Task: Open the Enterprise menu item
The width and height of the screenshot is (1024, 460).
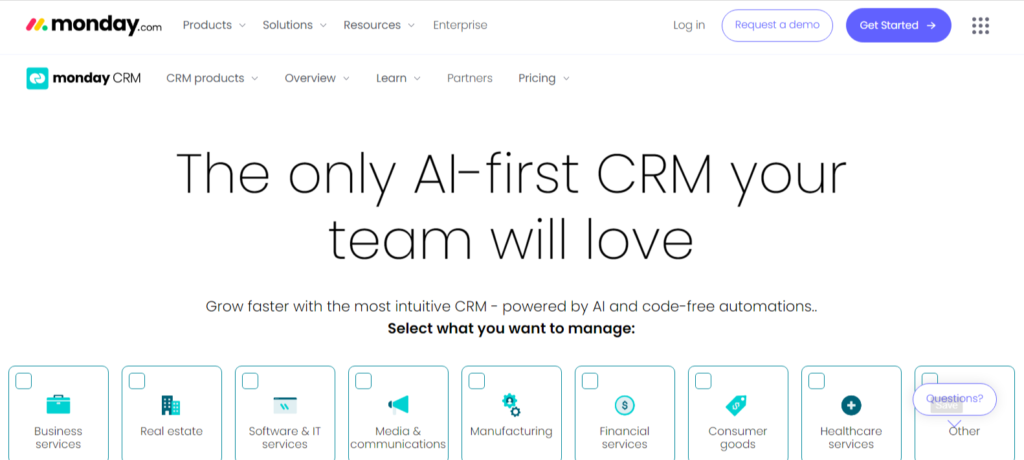Action: (x=460, y=25)
